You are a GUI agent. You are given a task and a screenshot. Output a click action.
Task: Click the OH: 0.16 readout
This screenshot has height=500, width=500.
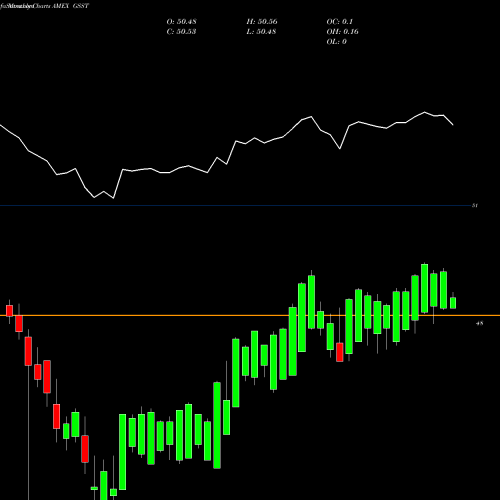(x=342, y=32)
